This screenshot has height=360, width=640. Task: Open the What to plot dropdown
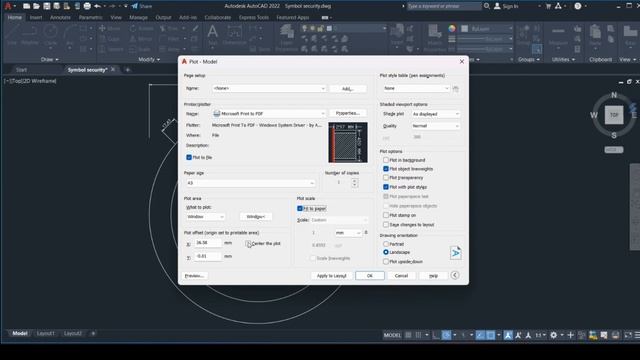205,217
